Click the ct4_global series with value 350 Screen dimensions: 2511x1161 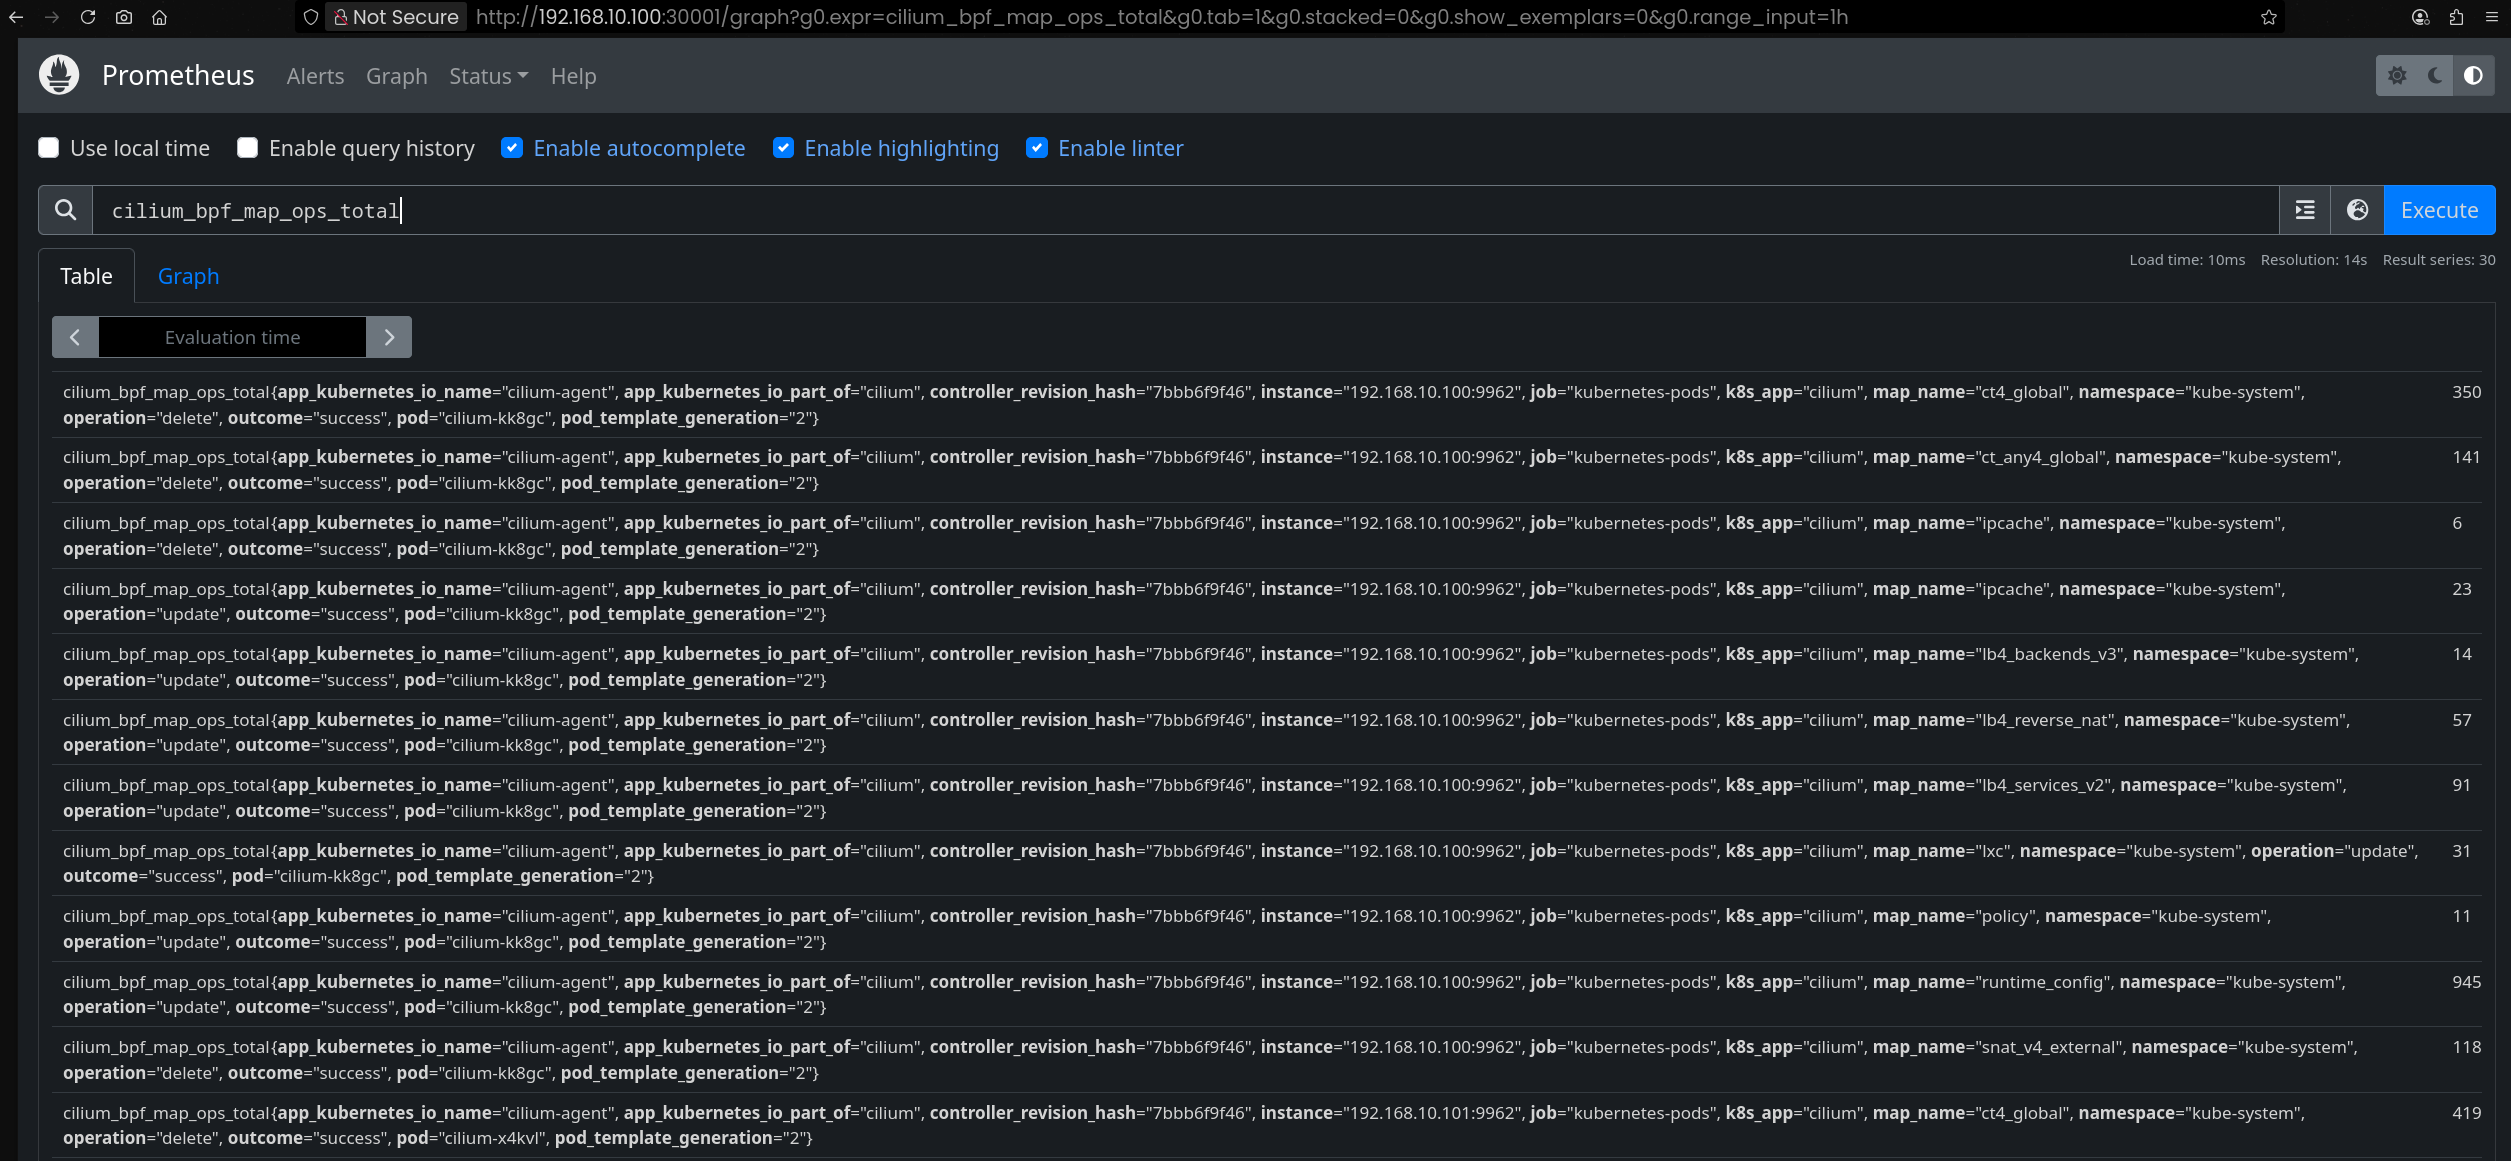click(1267, 405)
